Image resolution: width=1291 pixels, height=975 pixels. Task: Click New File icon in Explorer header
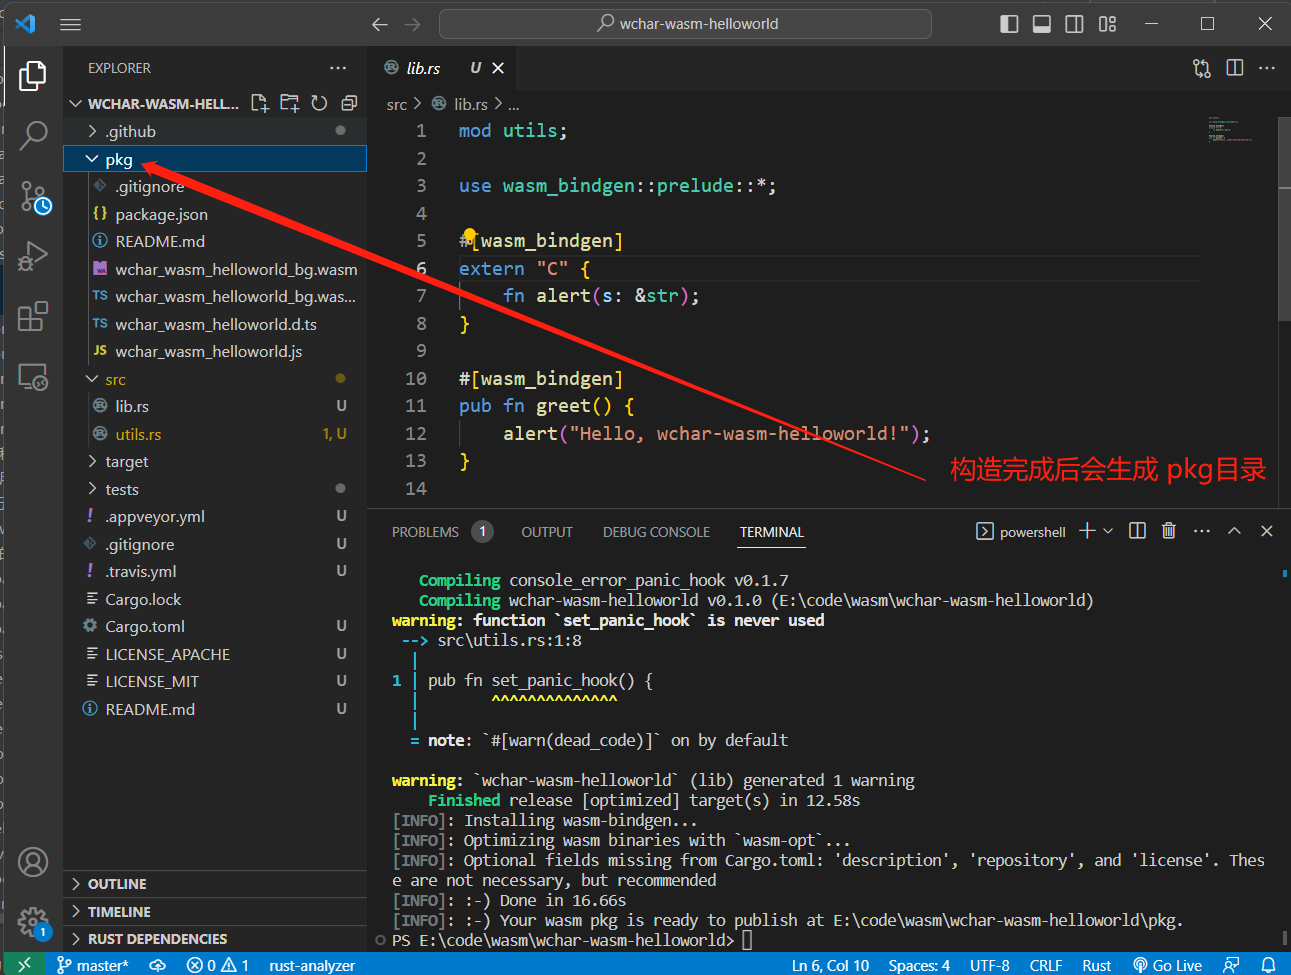[260, 103]
